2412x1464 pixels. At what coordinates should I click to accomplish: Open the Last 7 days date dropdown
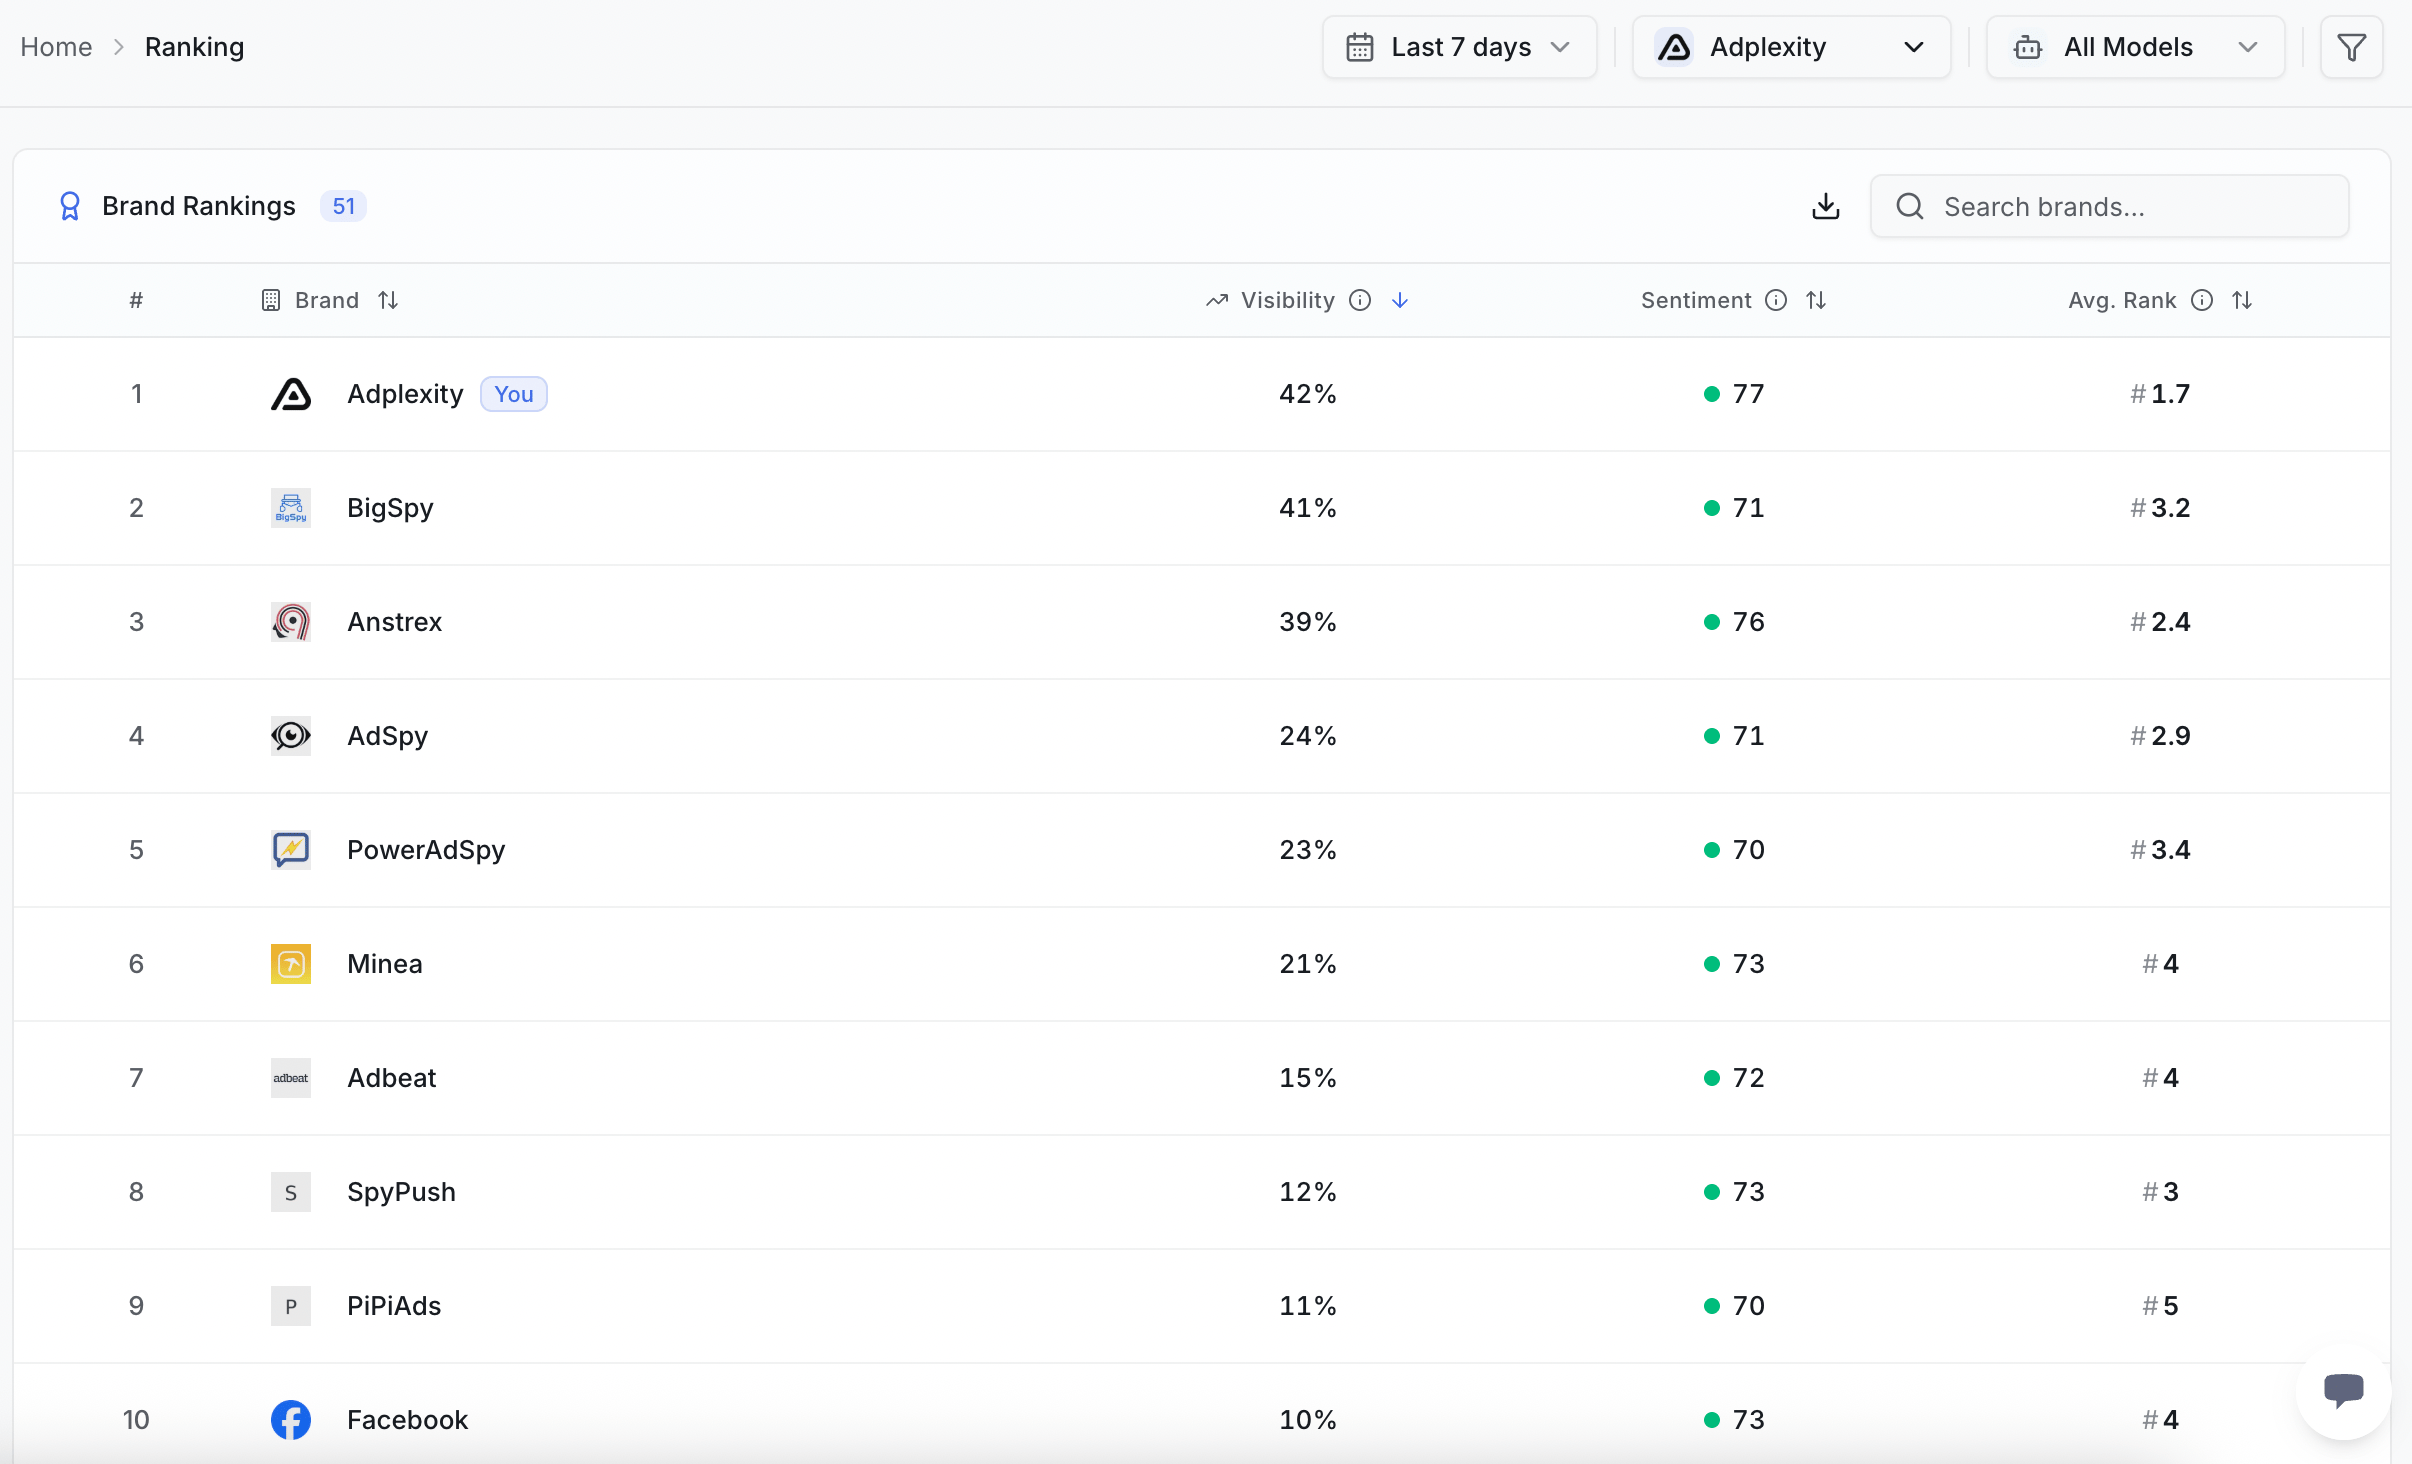[x=1460, y=47]
